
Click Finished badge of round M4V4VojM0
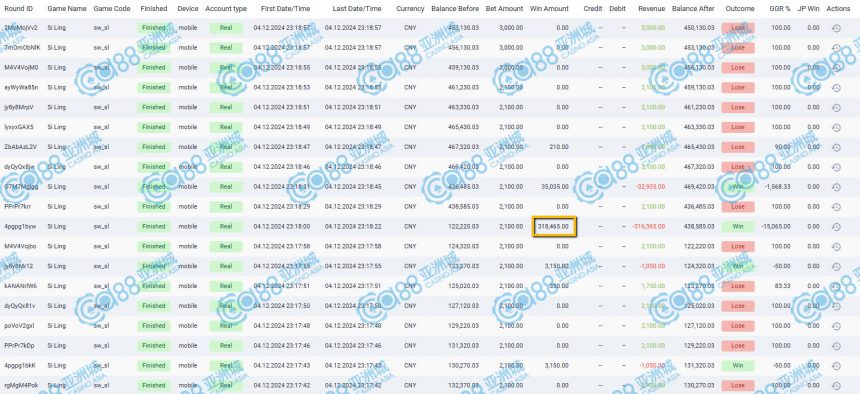(154, 67)
